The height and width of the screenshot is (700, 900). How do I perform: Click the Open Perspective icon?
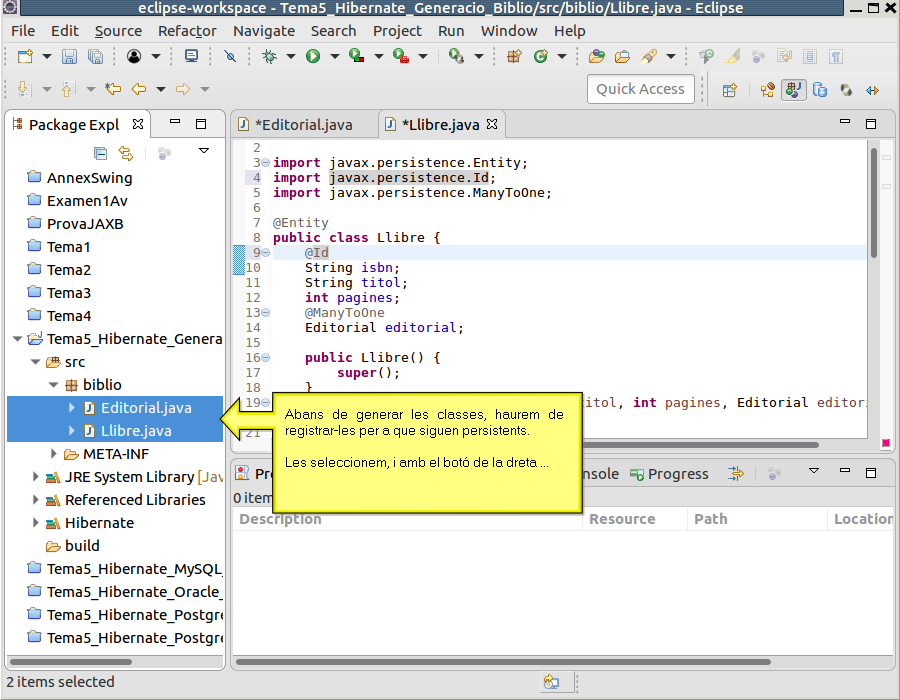click(729, 89)
